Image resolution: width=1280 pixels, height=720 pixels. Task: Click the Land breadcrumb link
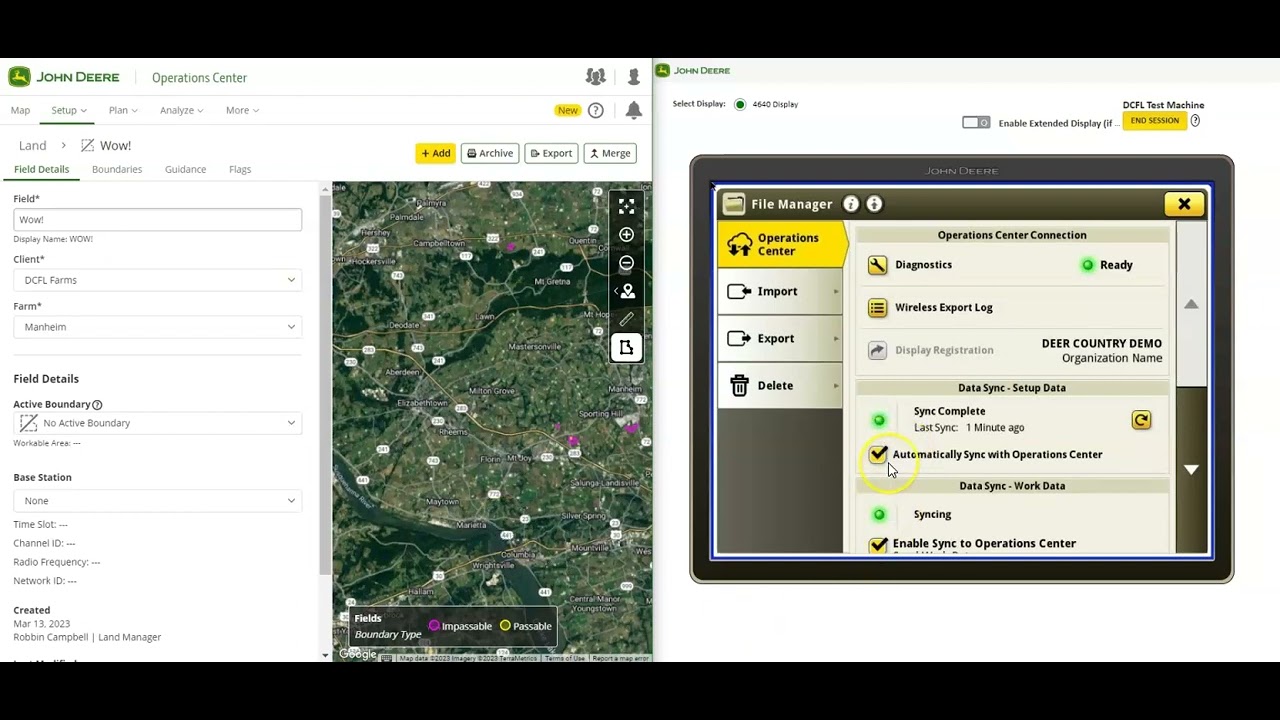(33, 146)
